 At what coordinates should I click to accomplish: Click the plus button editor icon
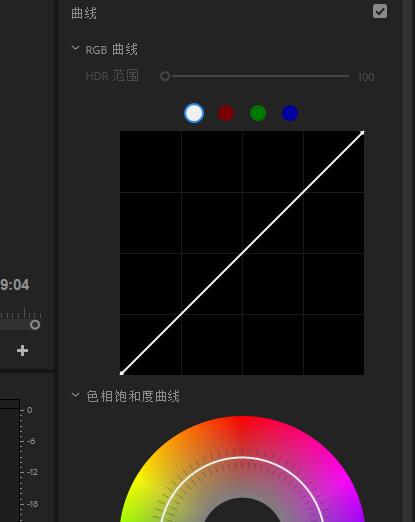pos(22,351)
